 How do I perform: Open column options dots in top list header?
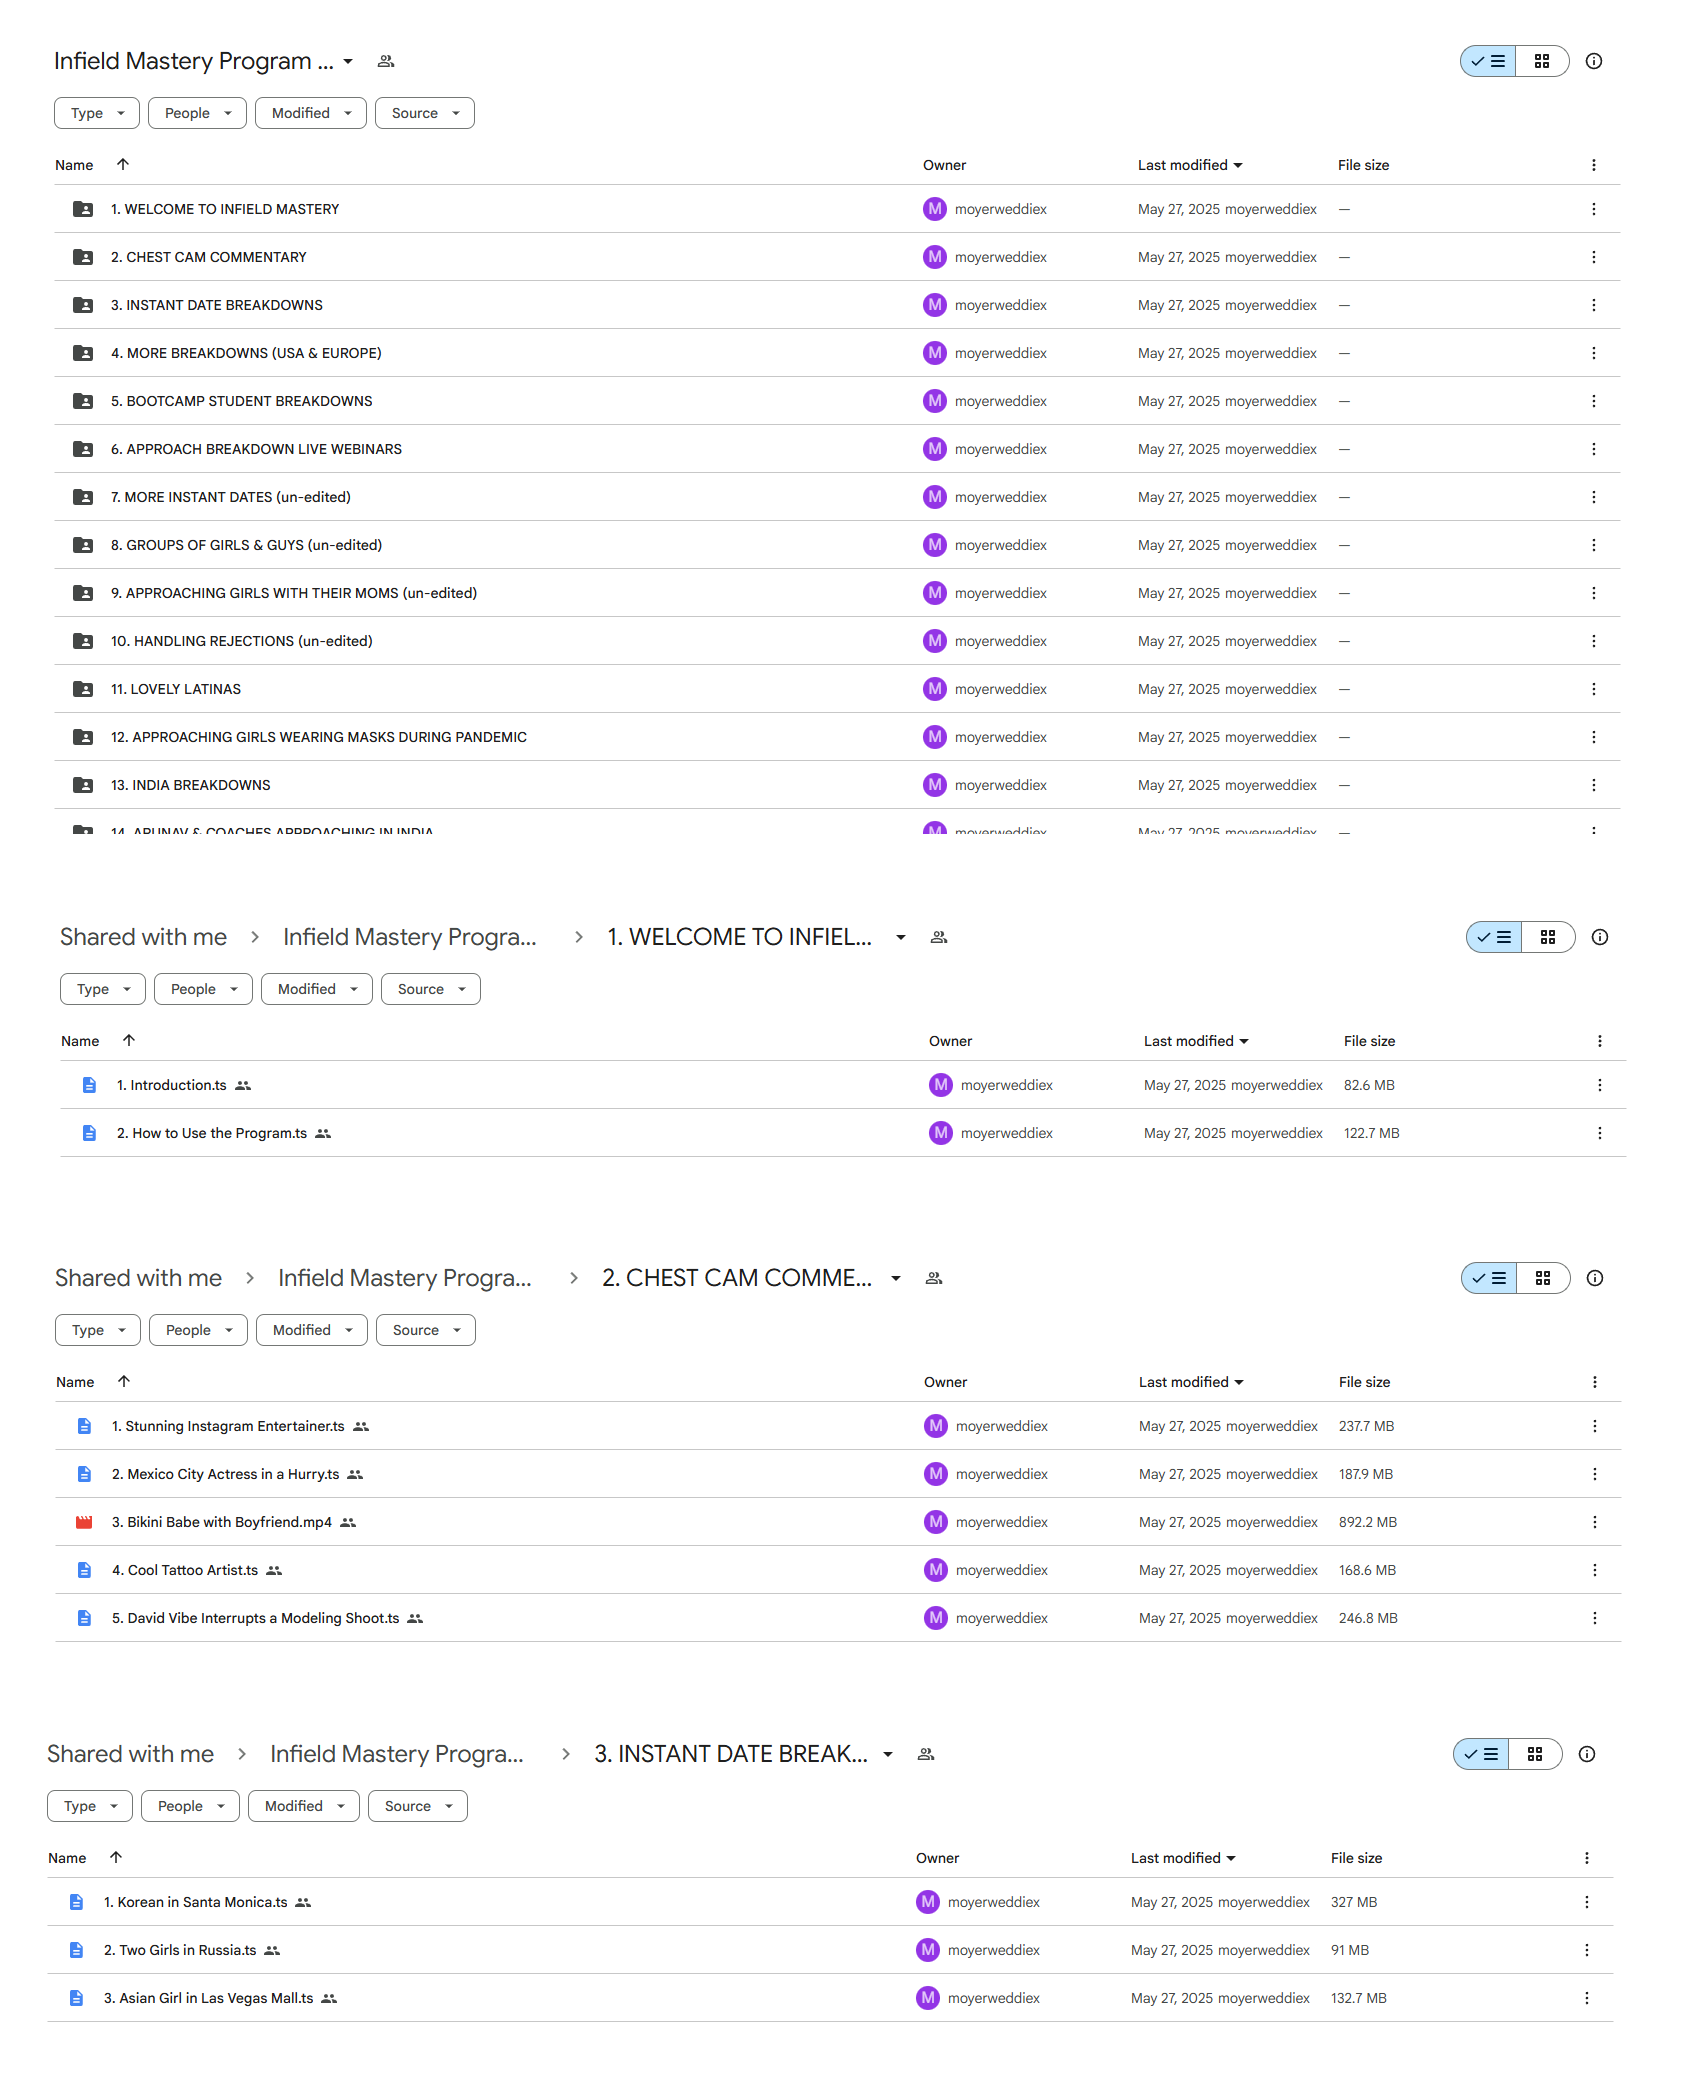[1594, 165]
